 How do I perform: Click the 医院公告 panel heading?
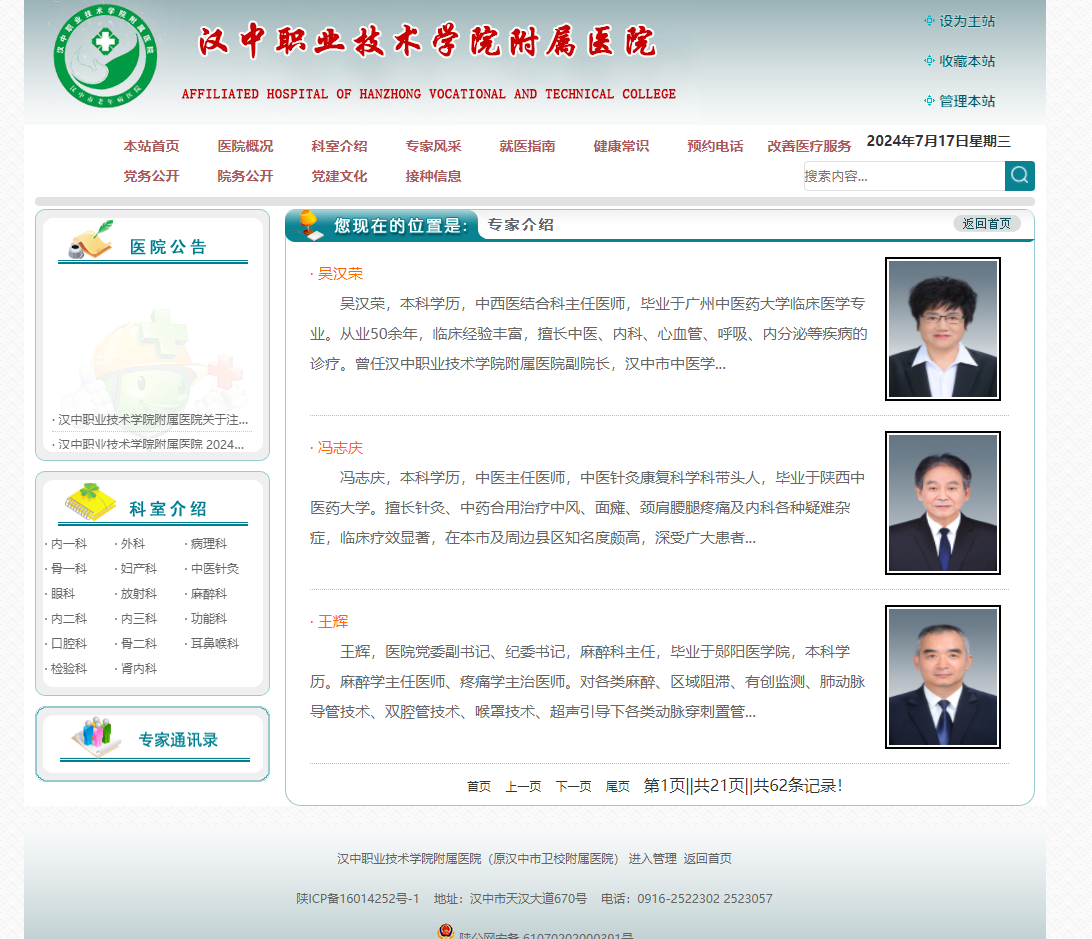coord(168,247)
